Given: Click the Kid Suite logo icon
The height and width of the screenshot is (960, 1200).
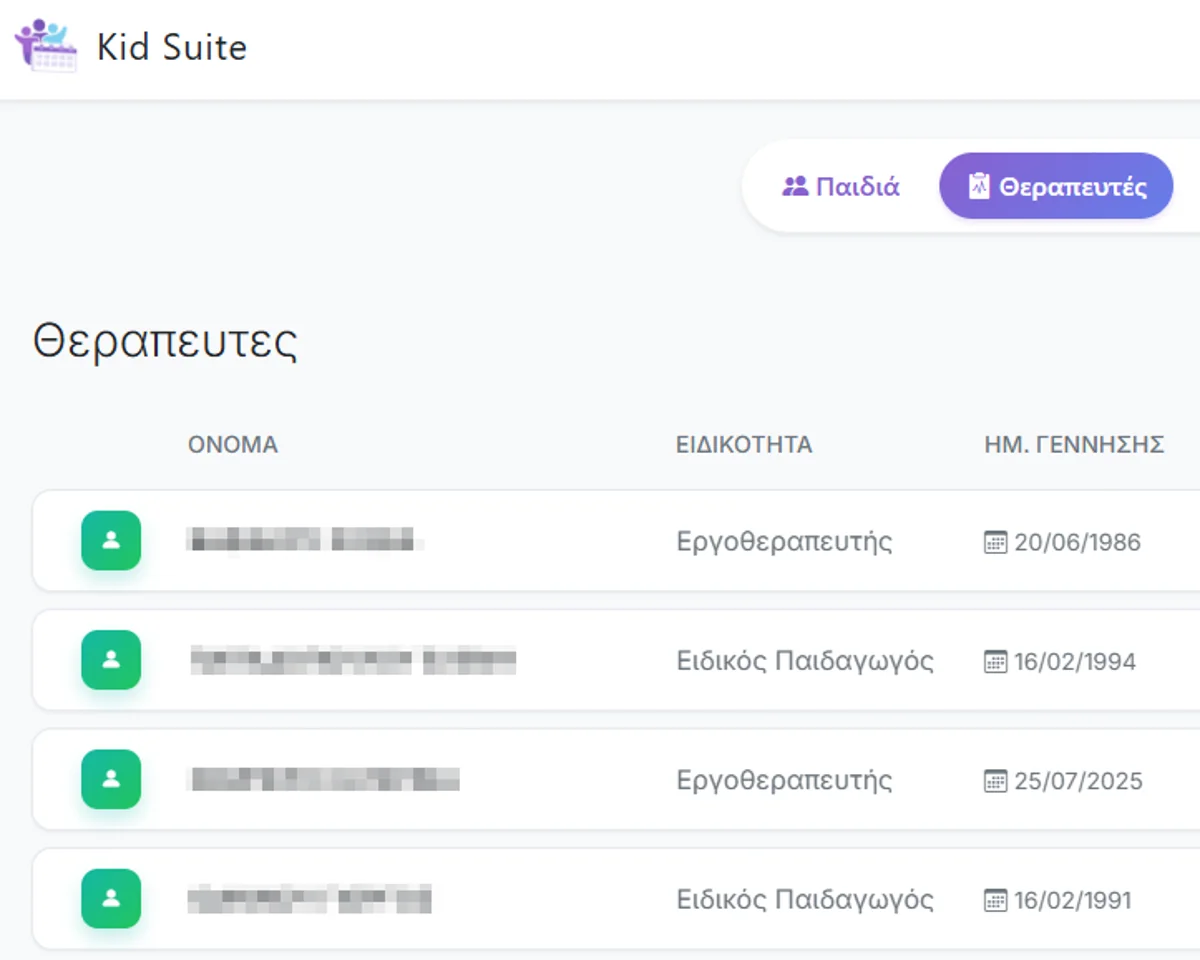Looking at the screenshot, I should [x=46, y=45].
